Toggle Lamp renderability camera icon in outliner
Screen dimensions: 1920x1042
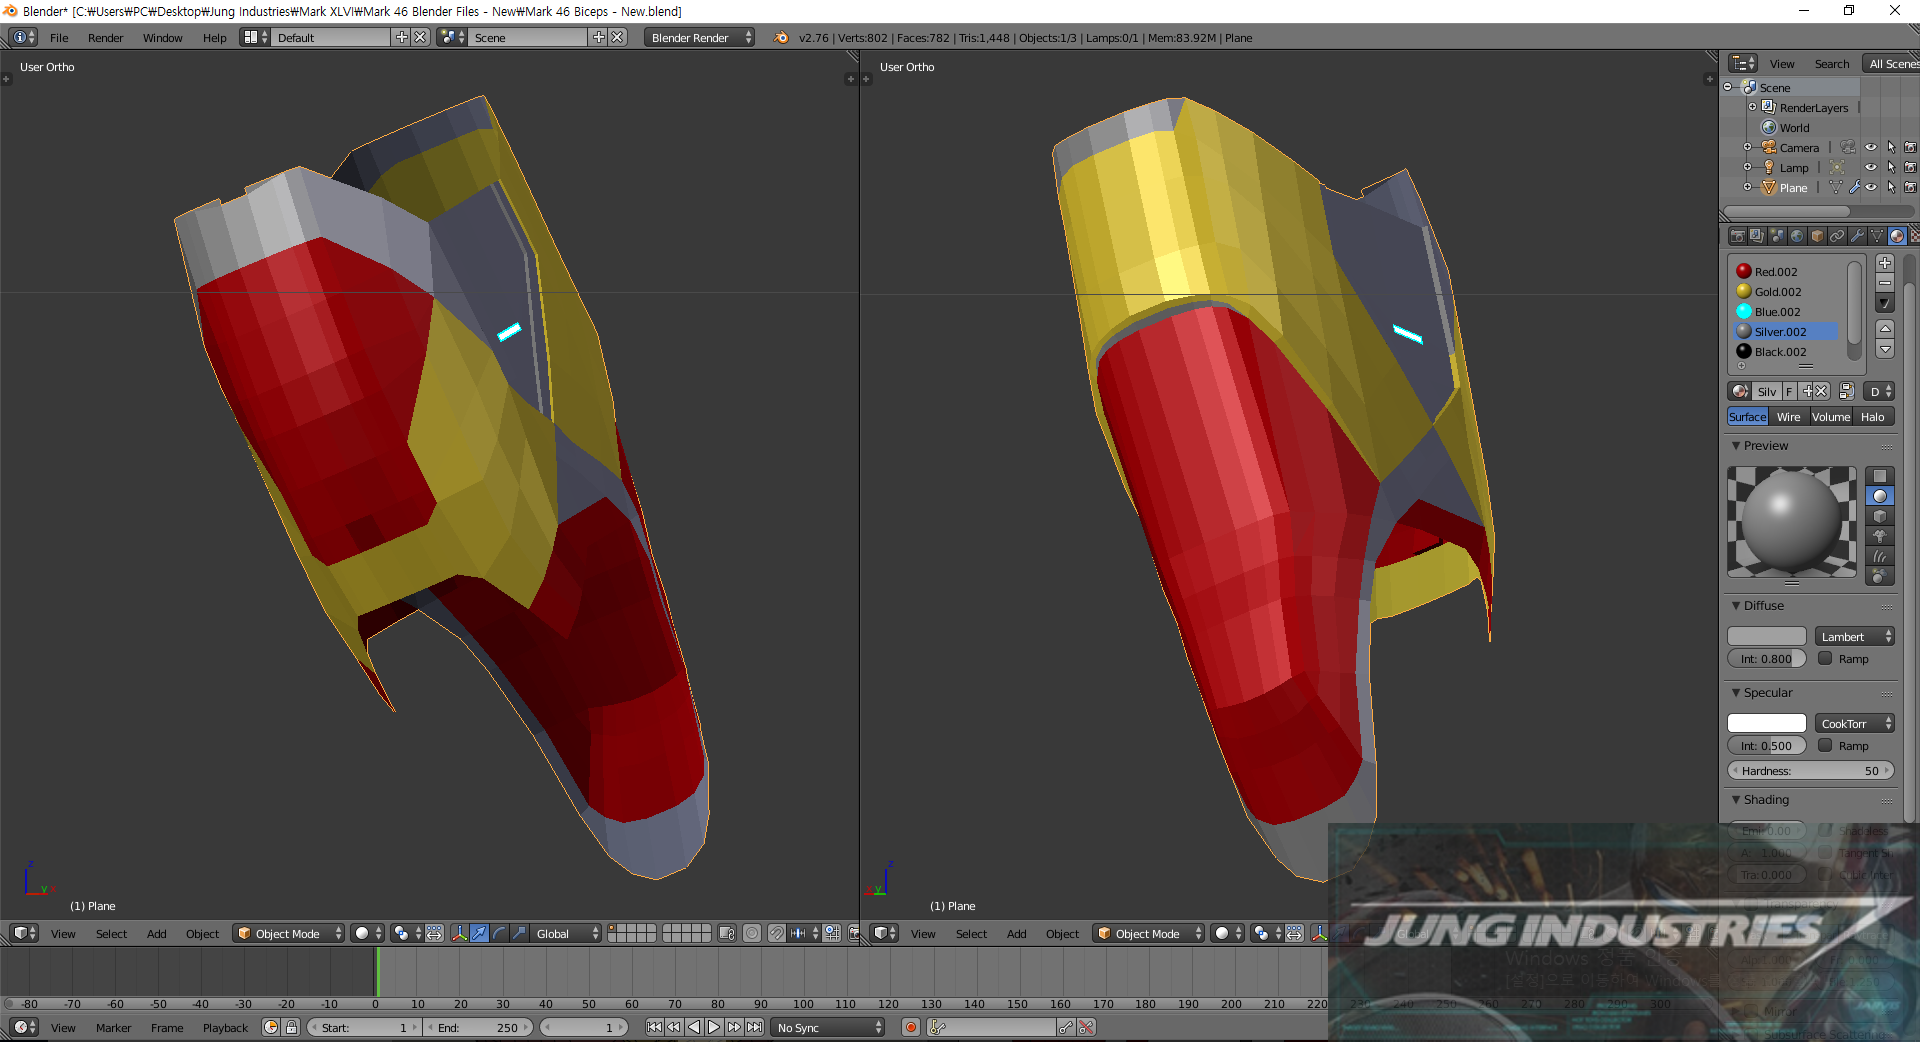coord(1910,167)
